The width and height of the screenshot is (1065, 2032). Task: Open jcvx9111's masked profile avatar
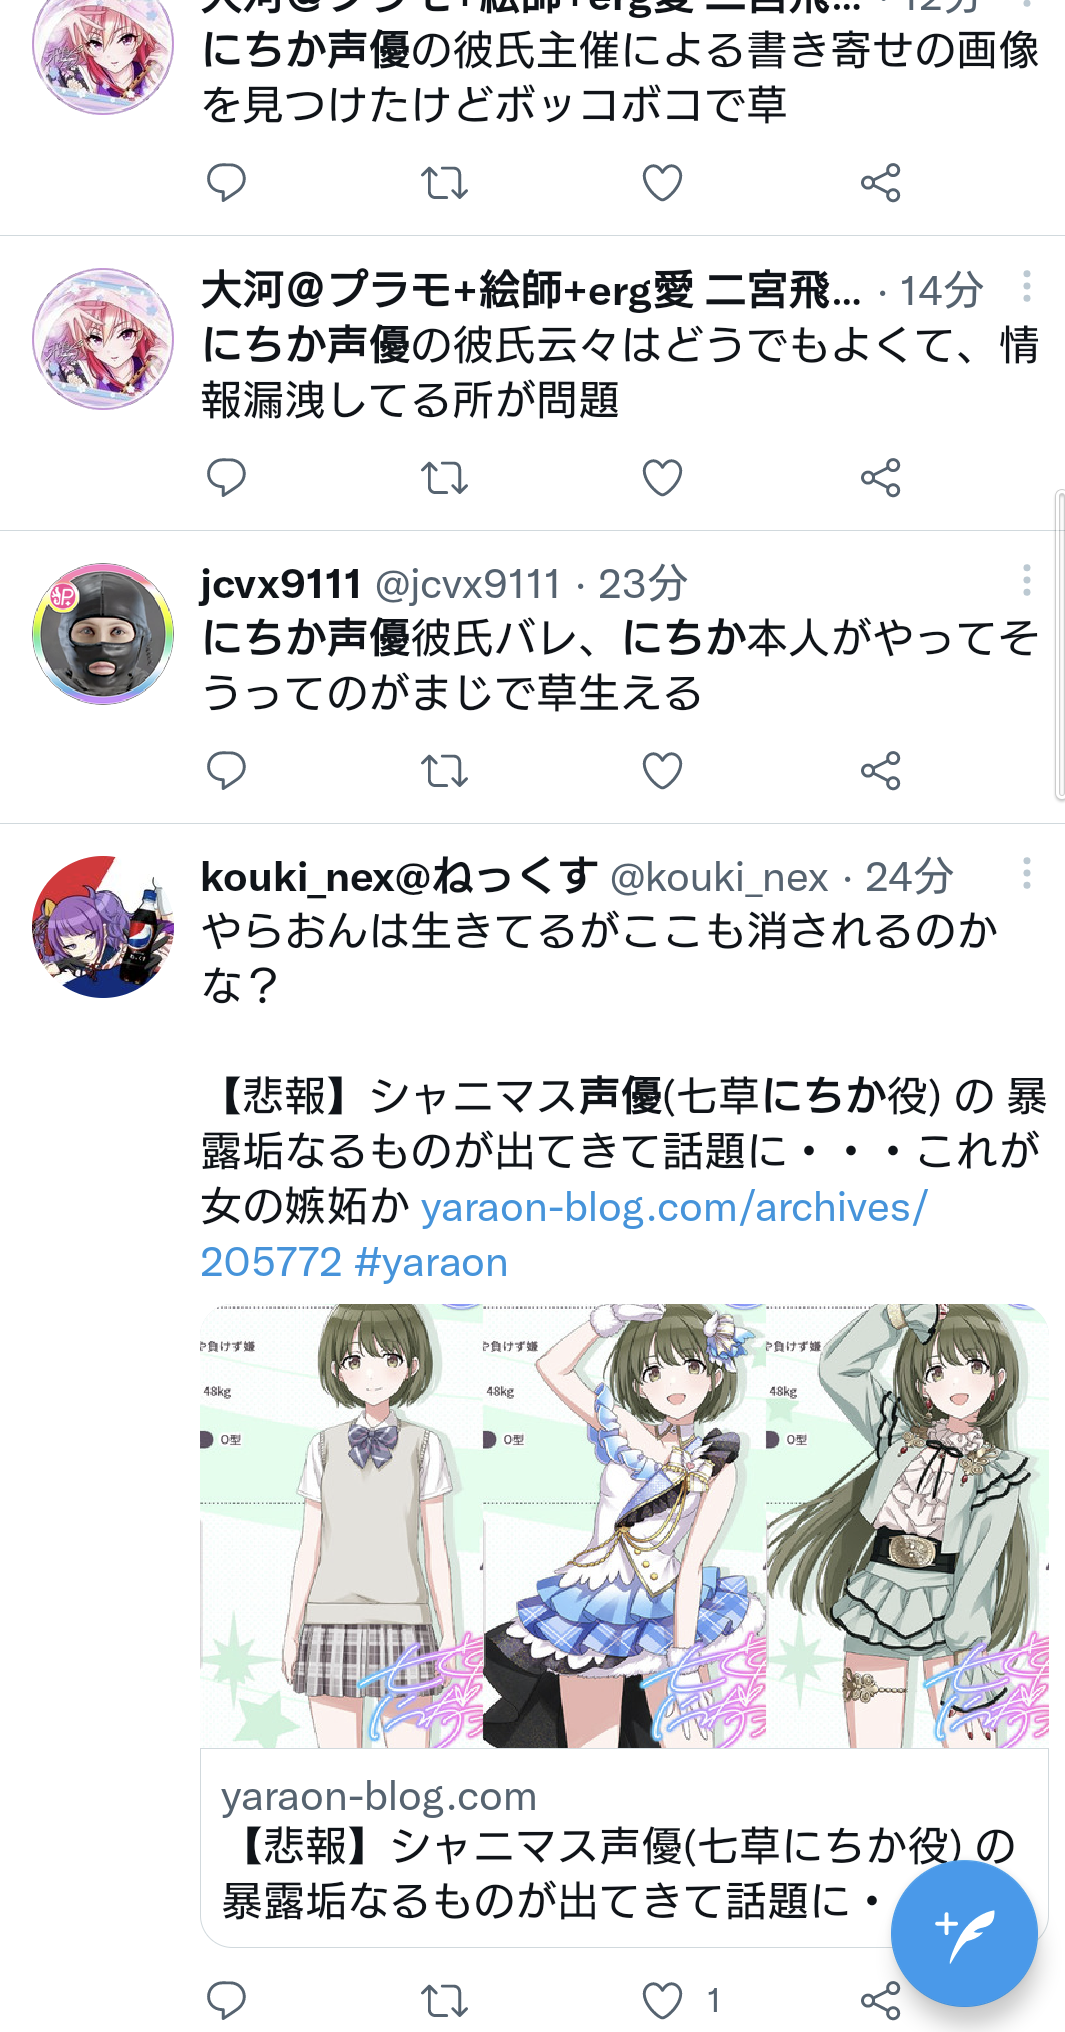(103, 633)
